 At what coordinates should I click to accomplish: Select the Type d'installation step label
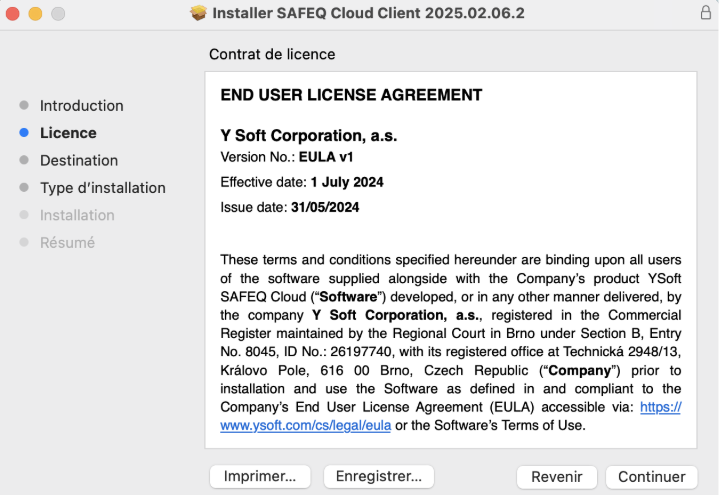click(103, 188)
